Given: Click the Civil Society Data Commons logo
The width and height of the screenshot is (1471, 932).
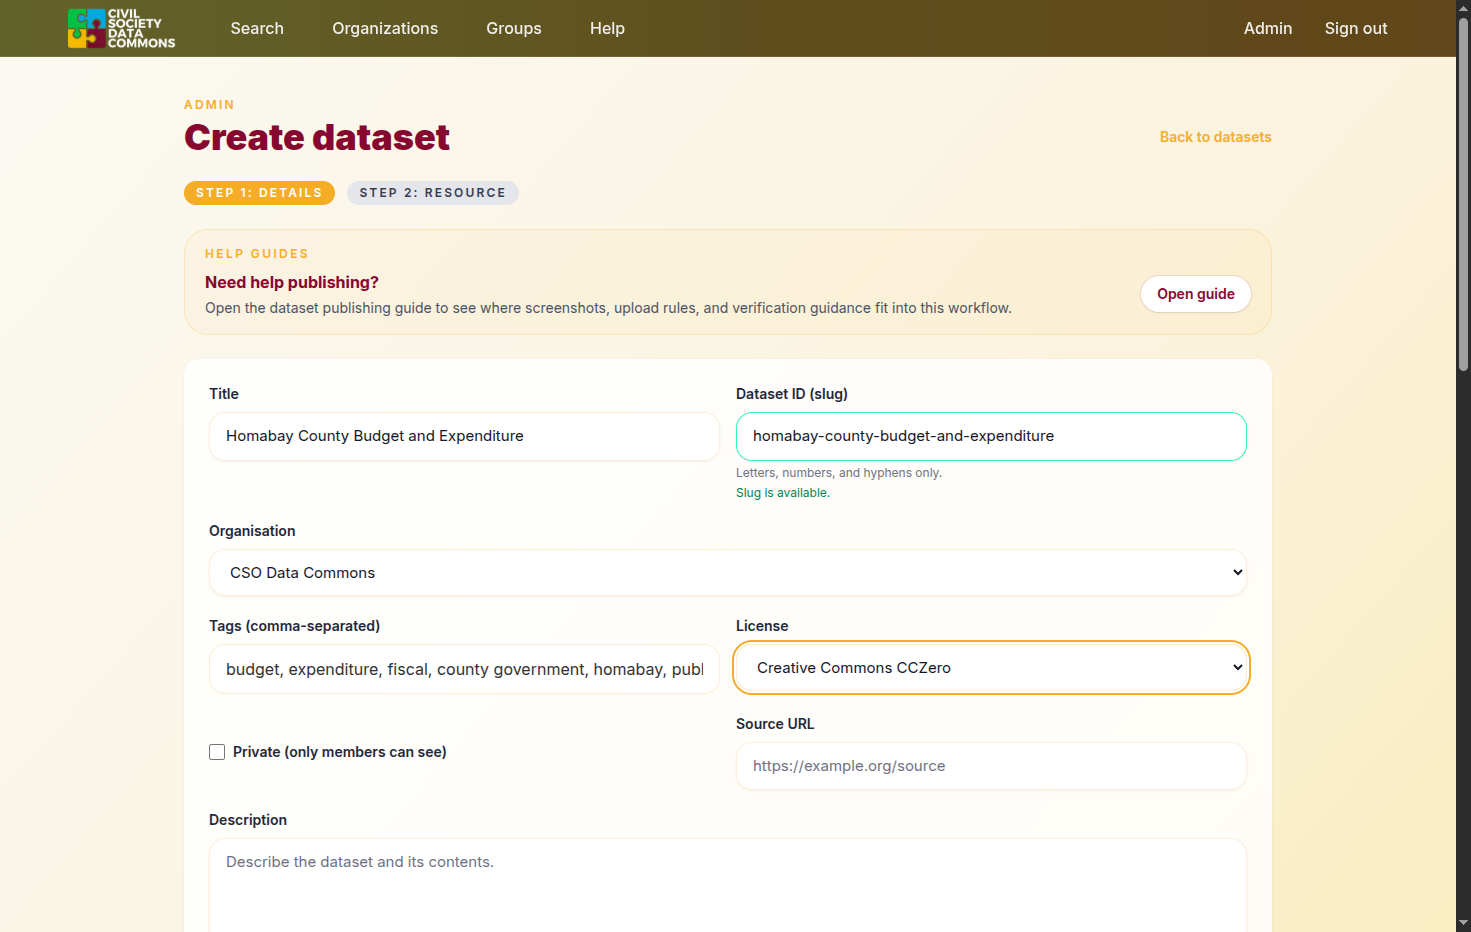Looking at the screenshot, I should tap(121, 28).
